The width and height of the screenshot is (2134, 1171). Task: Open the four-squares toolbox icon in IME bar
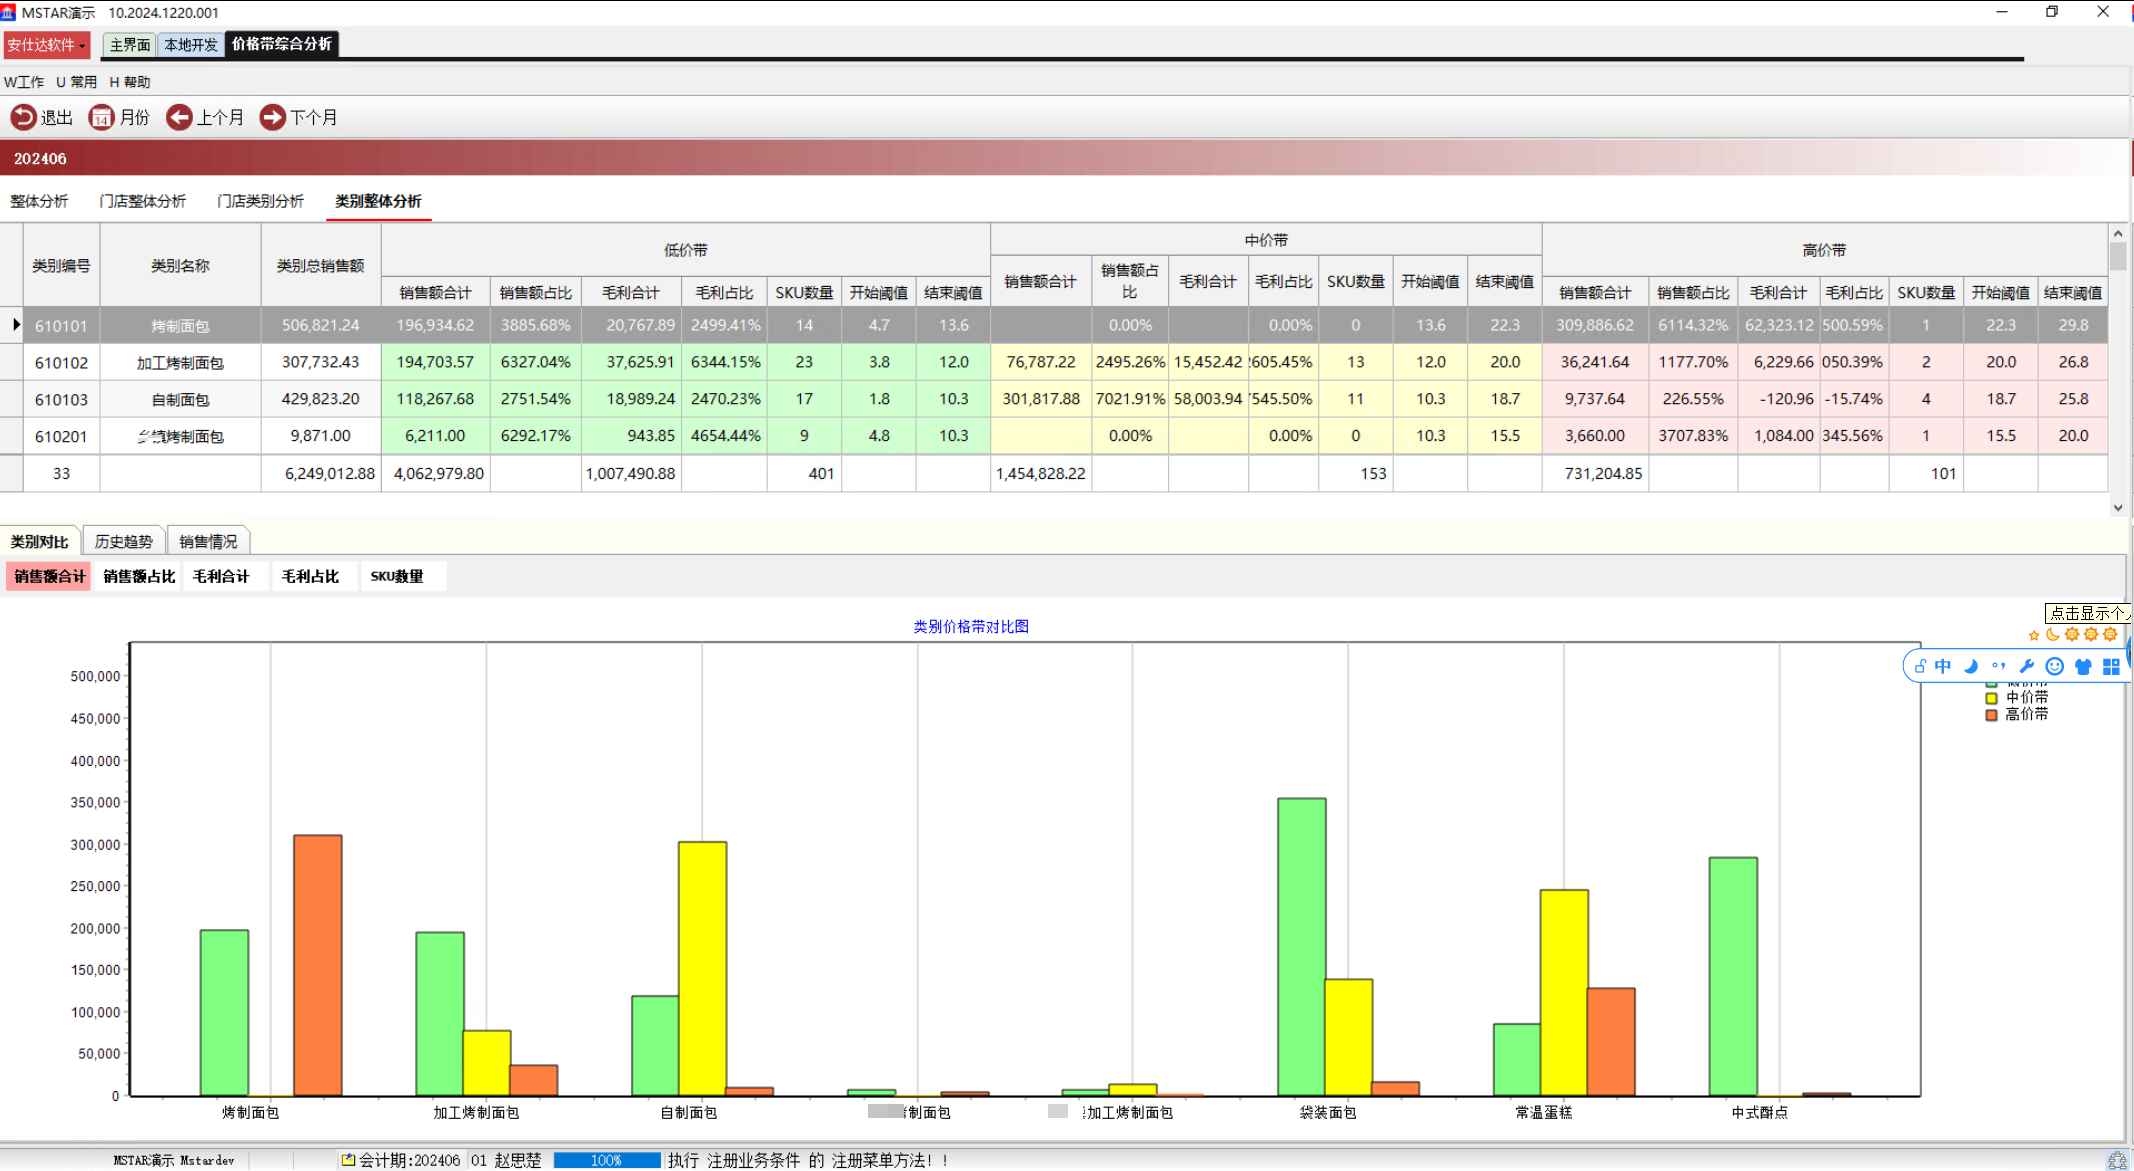pyautogui.click(x=2111, y=667)
